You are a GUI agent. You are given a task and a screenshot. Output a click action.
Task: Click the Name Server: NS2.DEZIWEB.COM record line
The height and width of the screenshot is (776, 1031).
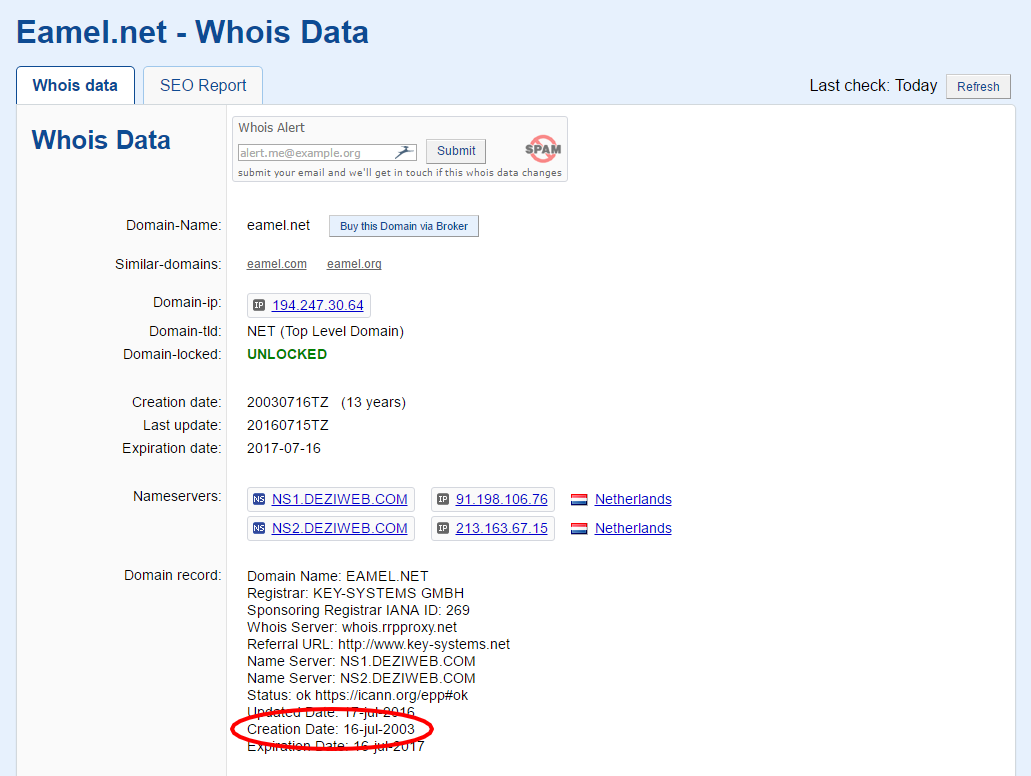click(x=361, y=679)
